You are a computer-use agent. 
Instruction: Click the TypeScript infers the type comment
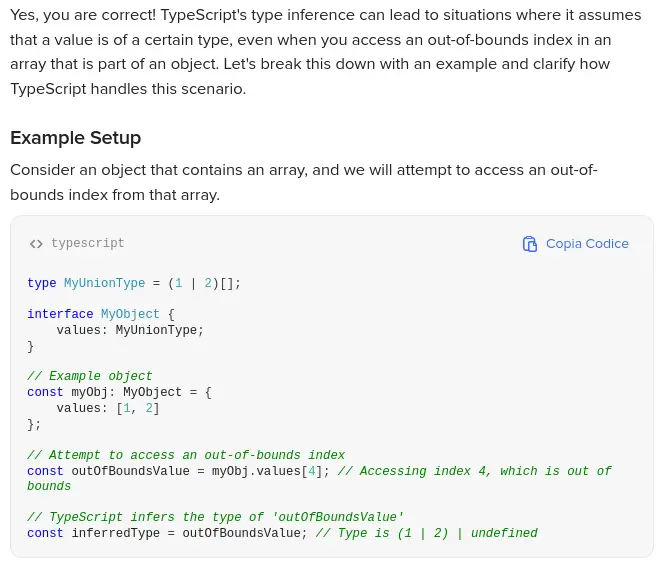pos(215,517)
